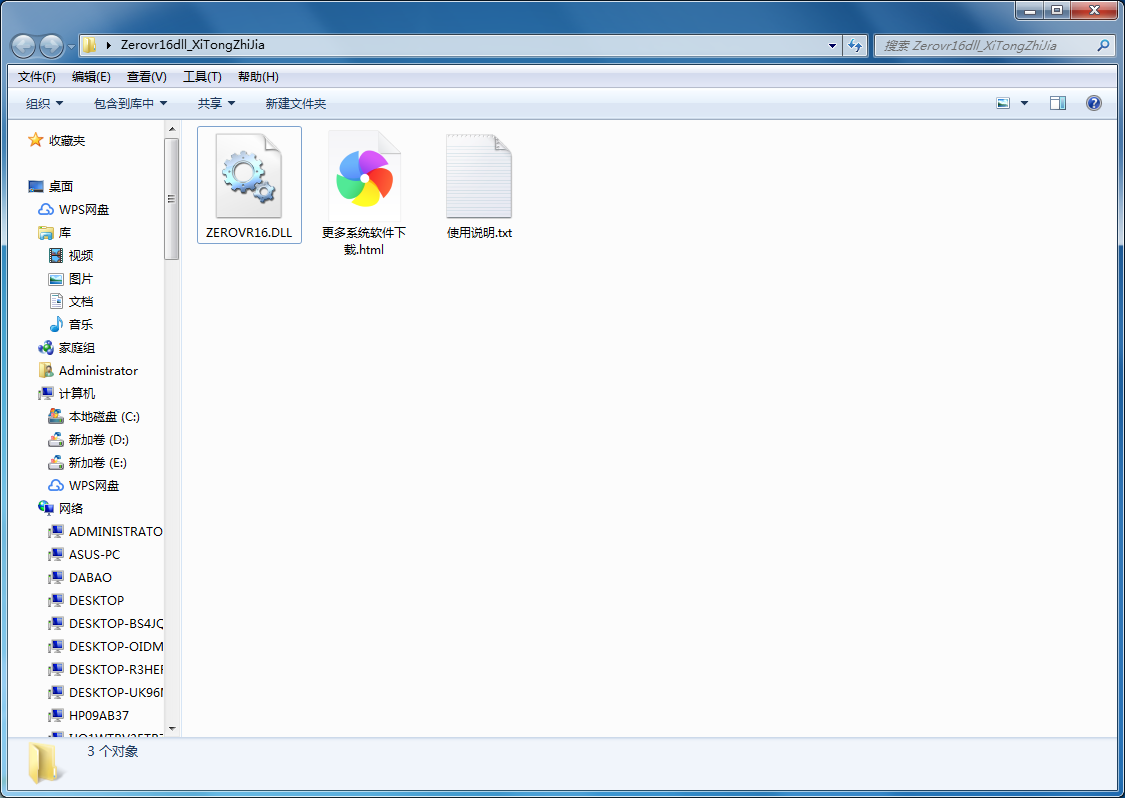The width and height of the screenshot is (1125, 798).
Task: Click the 网络 network icon
Action: 46,508
